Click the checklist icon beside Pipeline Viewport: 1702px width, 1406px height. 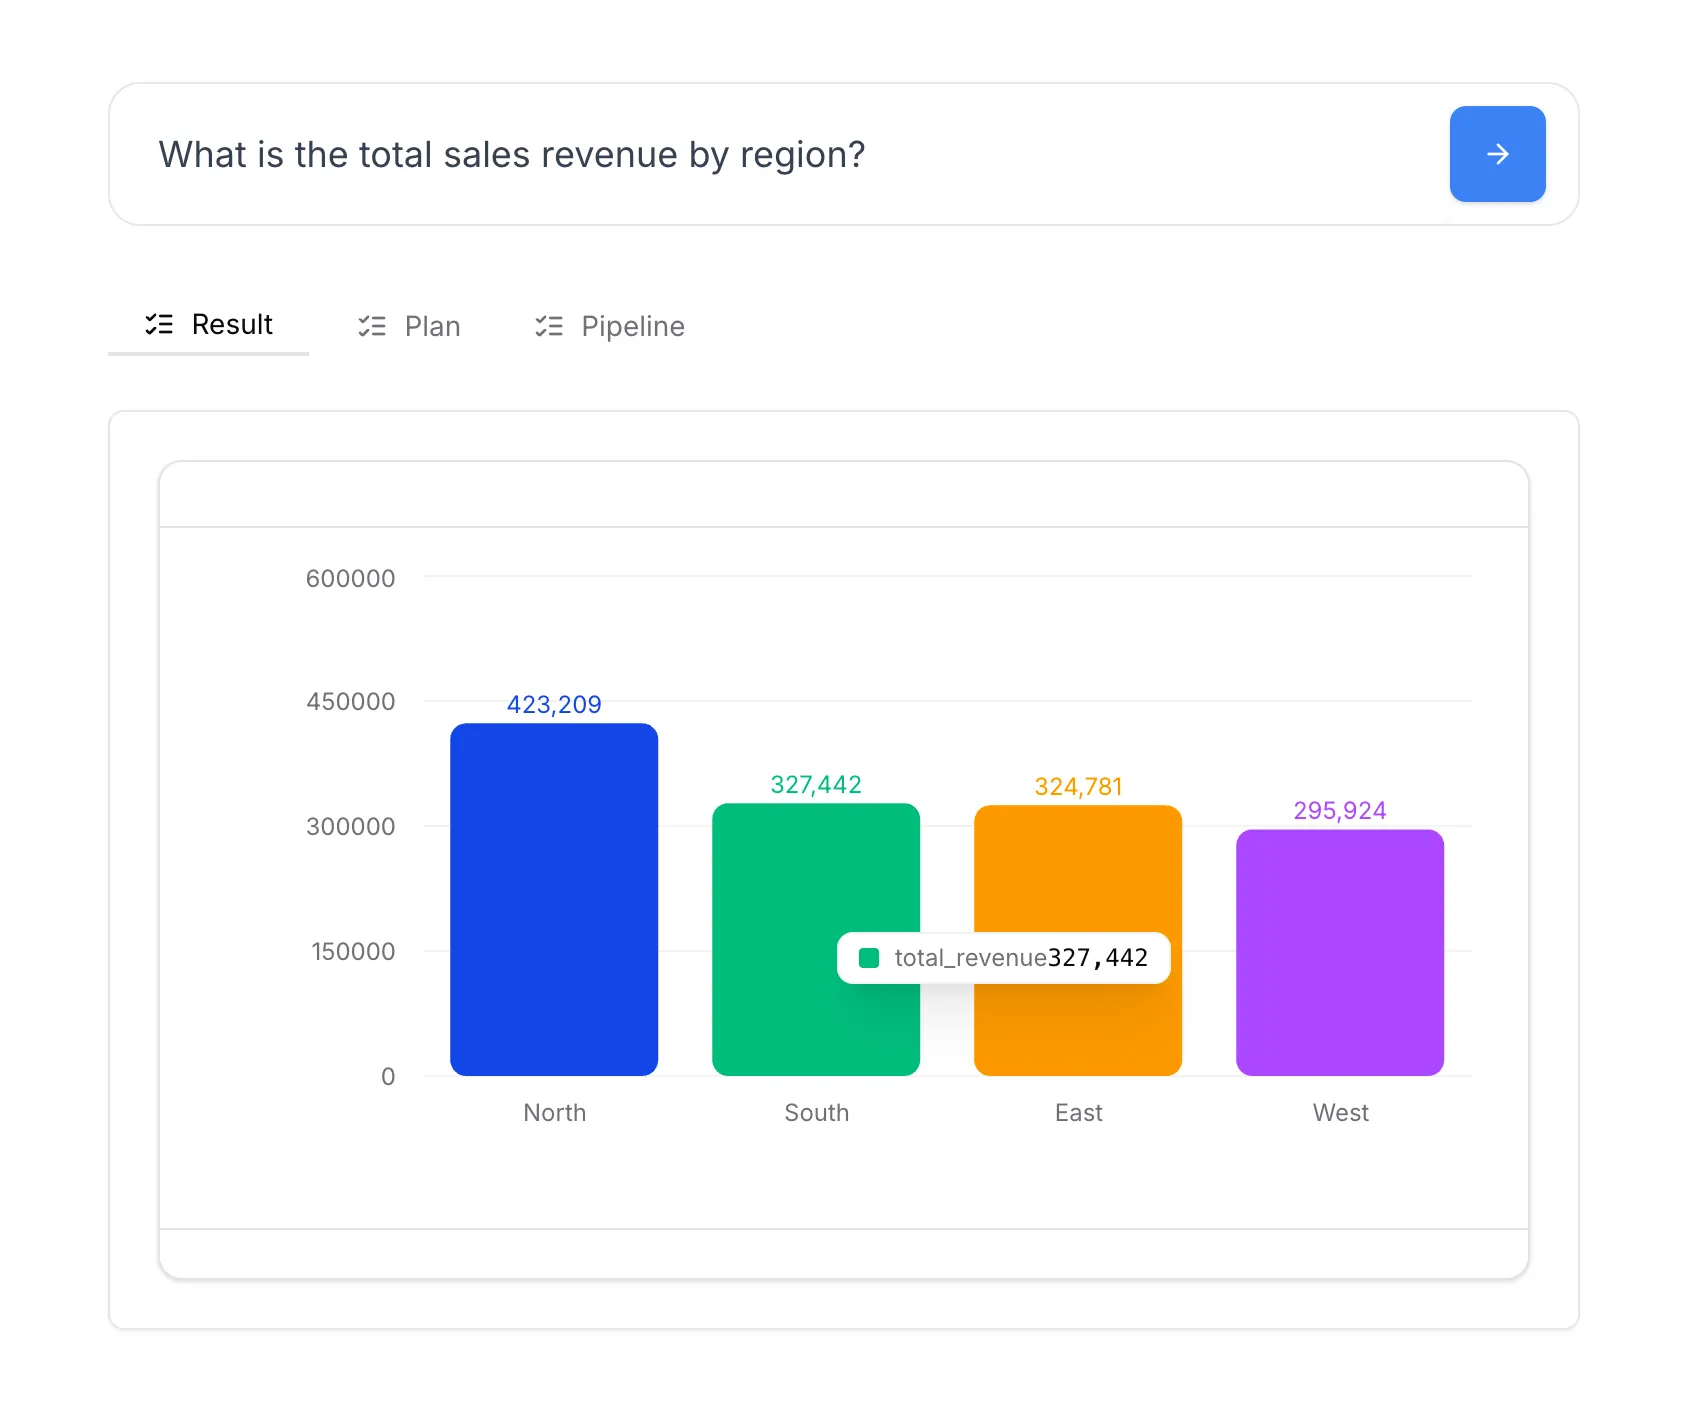pyautogui.click(x=548, y=326)
